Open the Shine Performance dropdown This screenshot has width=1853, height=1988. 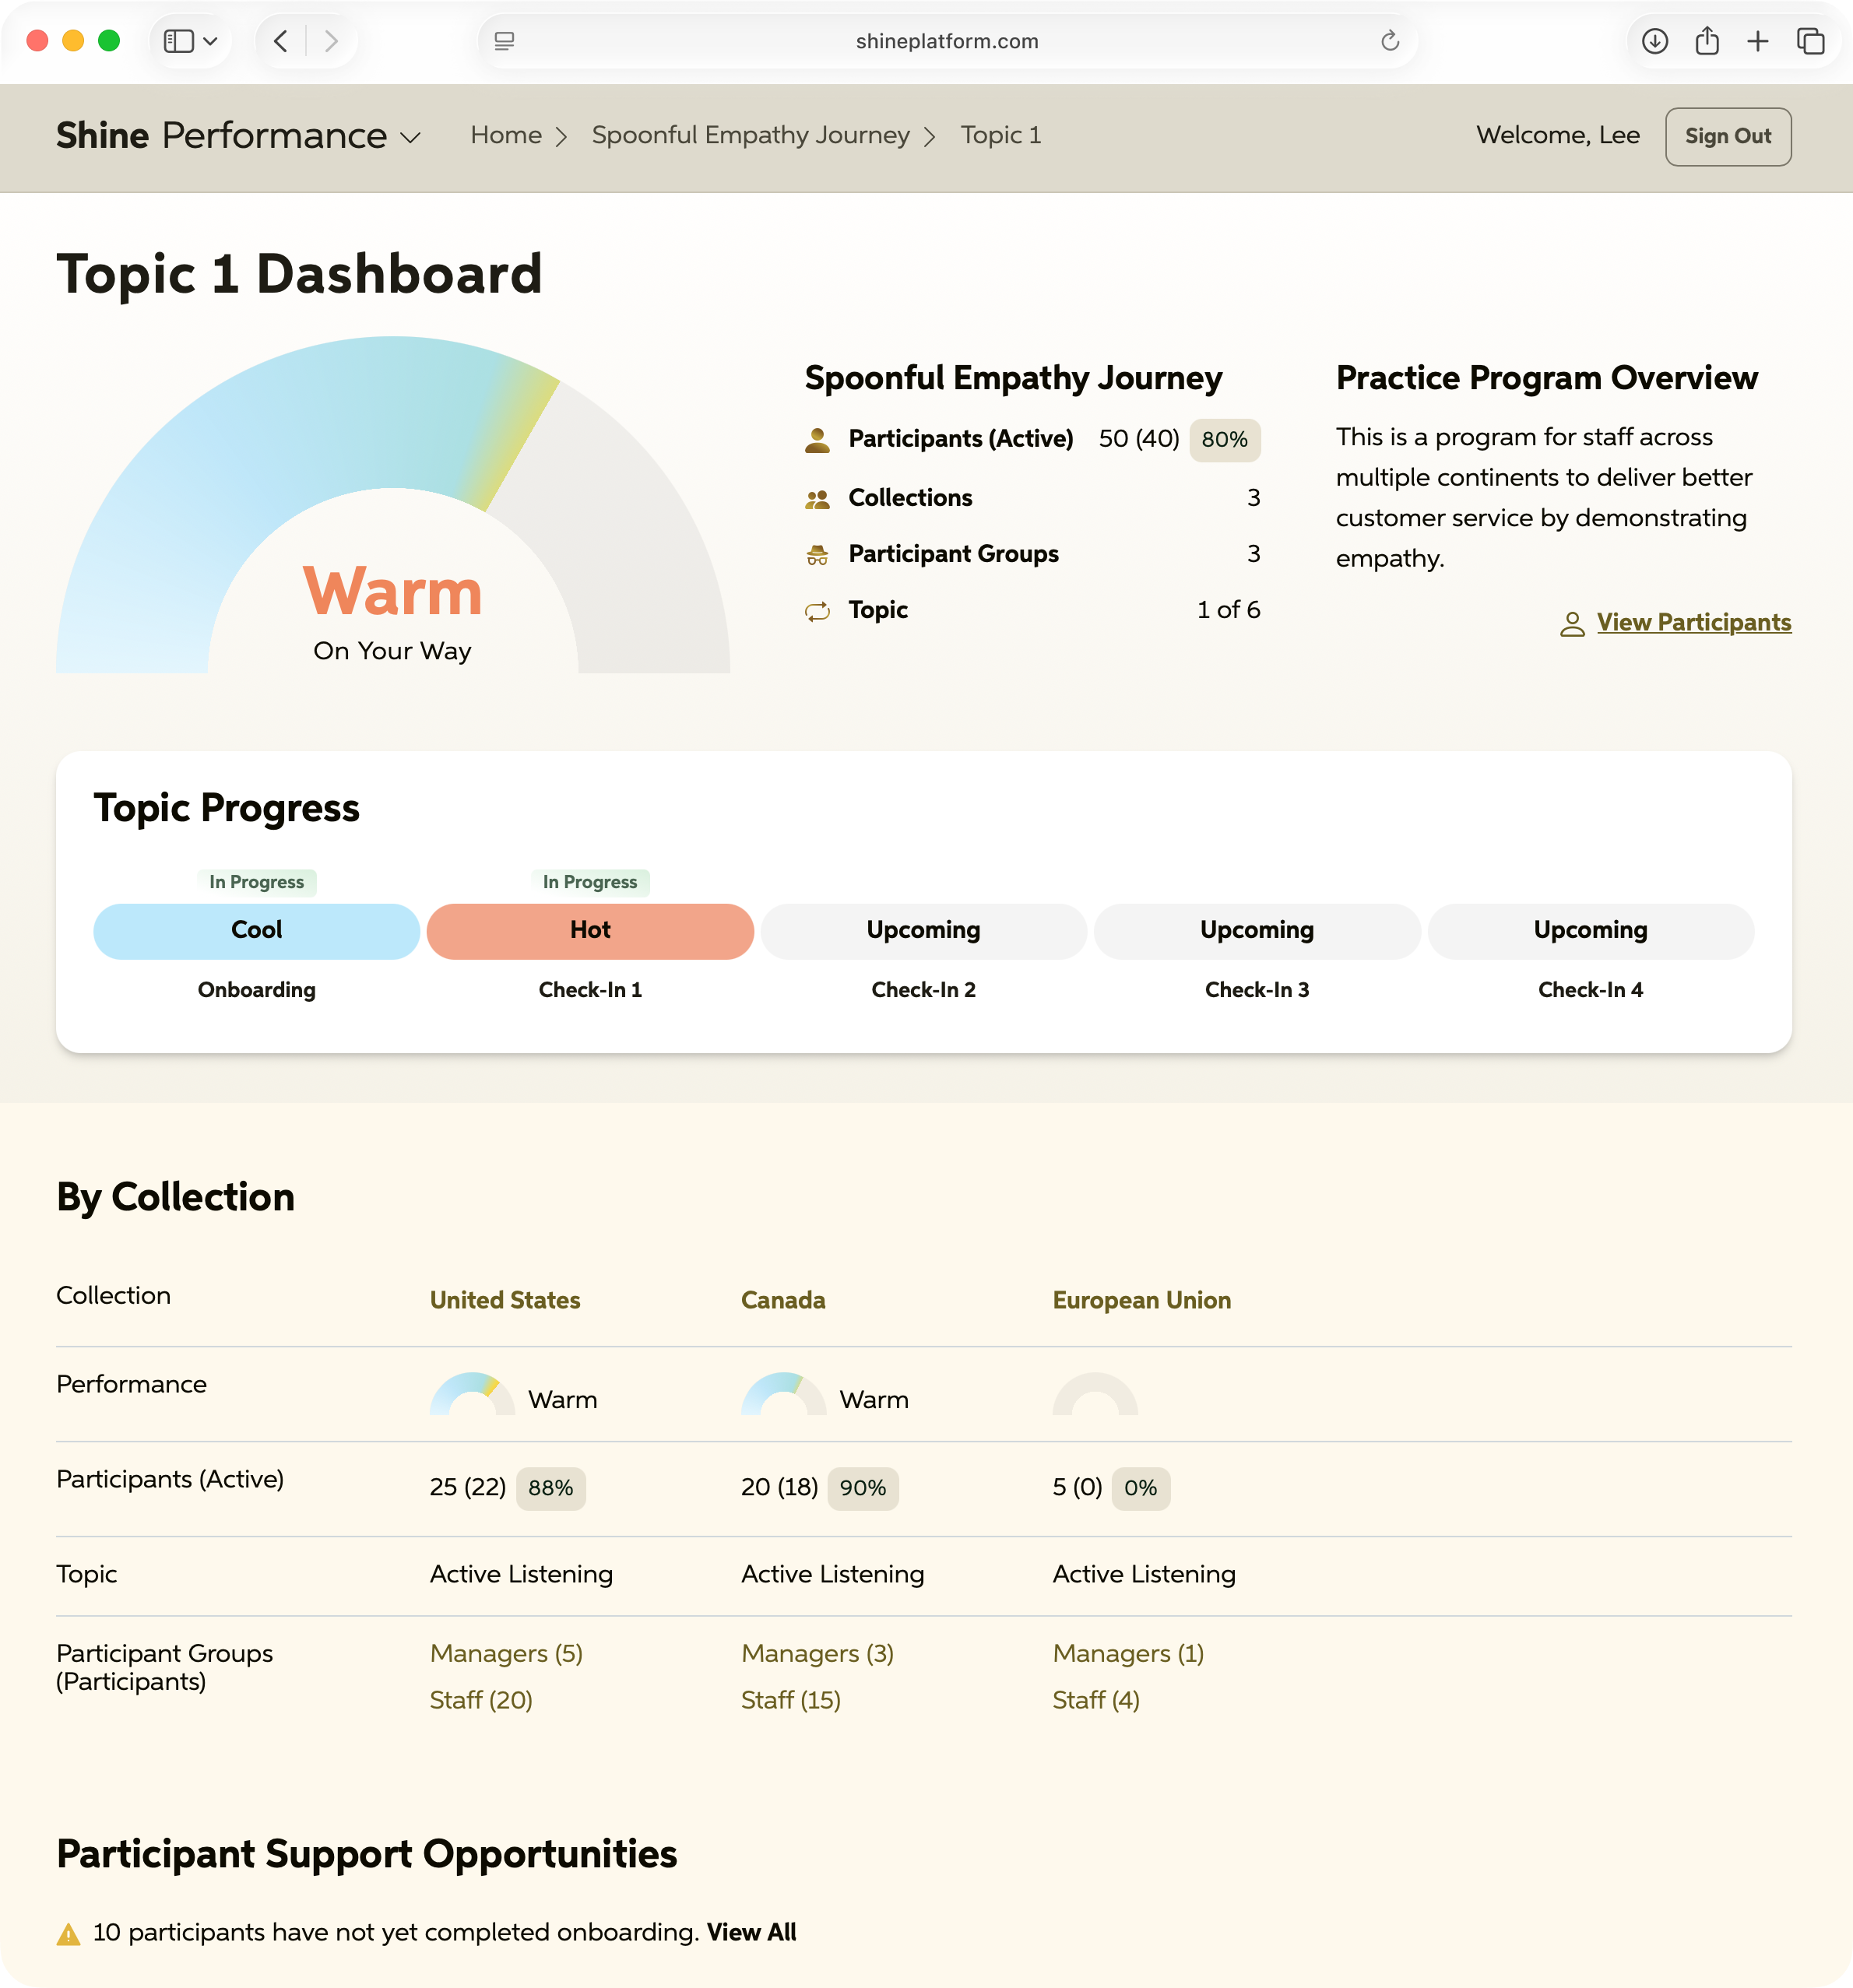click(411, 137)
